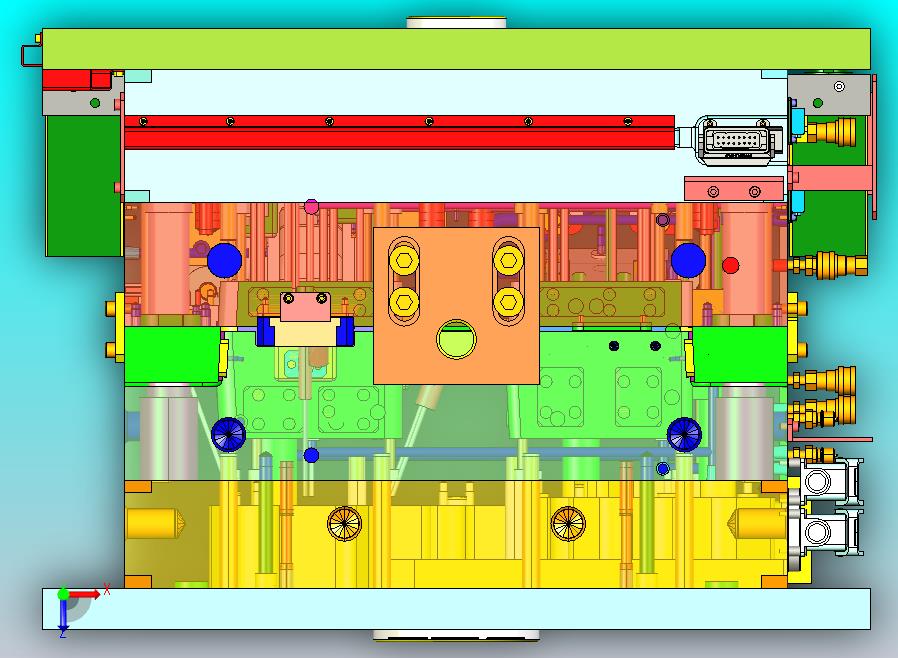Pick the lower-left yellow hex bolt
Image resolution: width=898 pixels, height=658 pixels.
[x=404, y=301]
